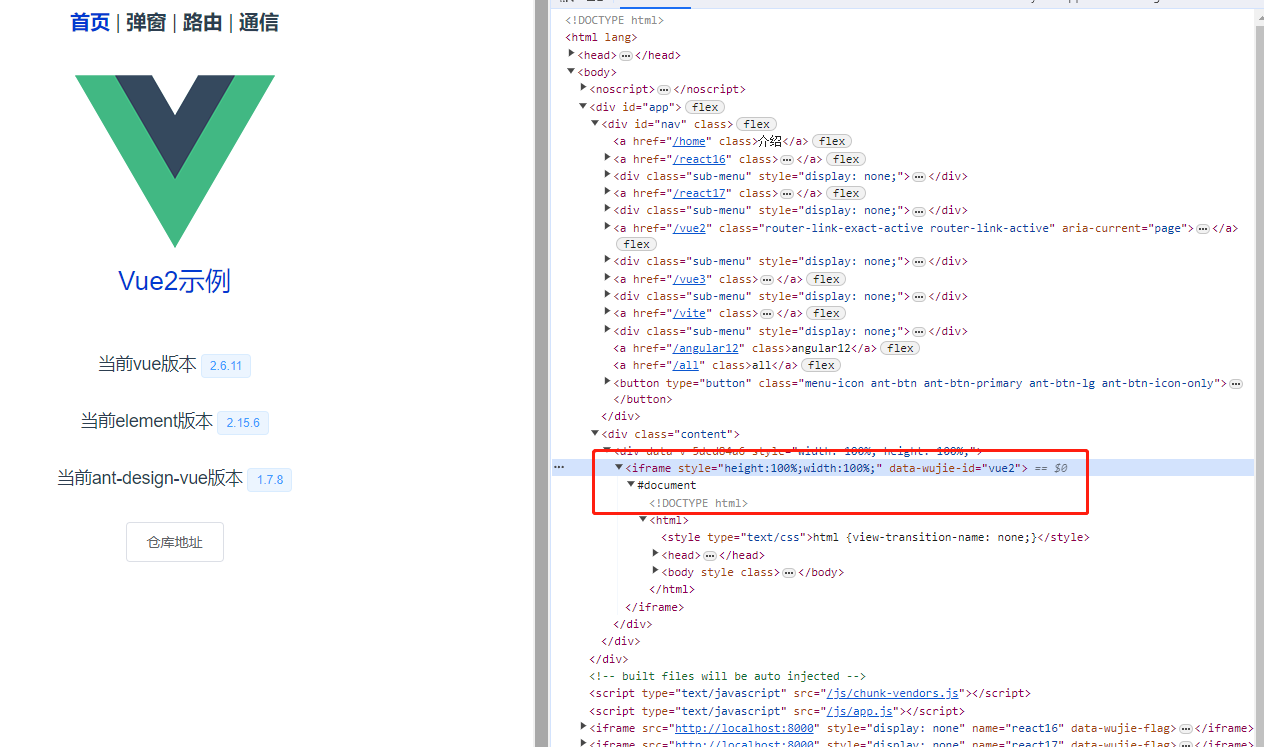Screen dimensions: 1264x747
Task: Expand the sub-menu div under /react17
Action: click(x=607, y=210)
